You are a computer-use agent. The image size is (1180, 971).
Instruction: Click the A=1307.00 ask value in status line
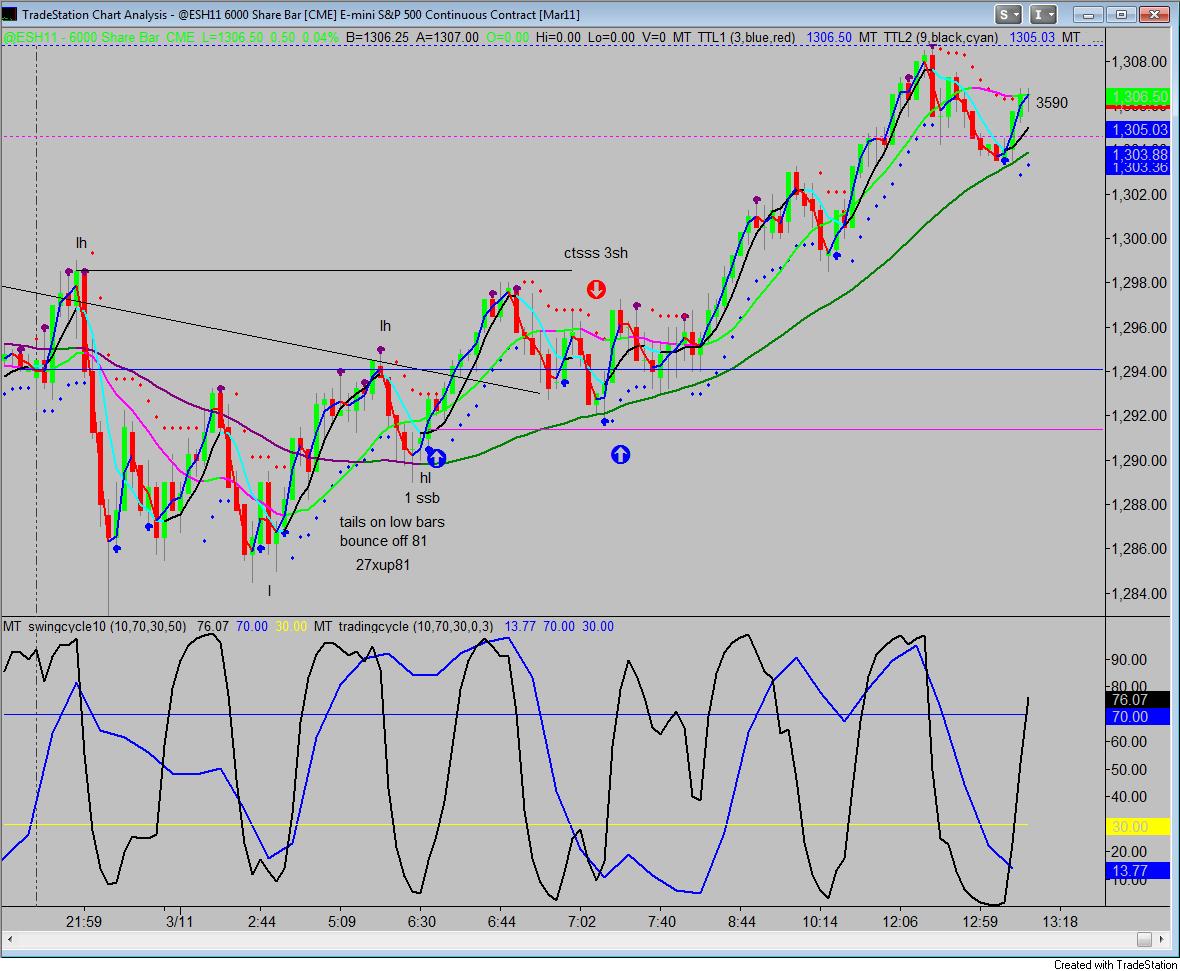tap(446, 37)
